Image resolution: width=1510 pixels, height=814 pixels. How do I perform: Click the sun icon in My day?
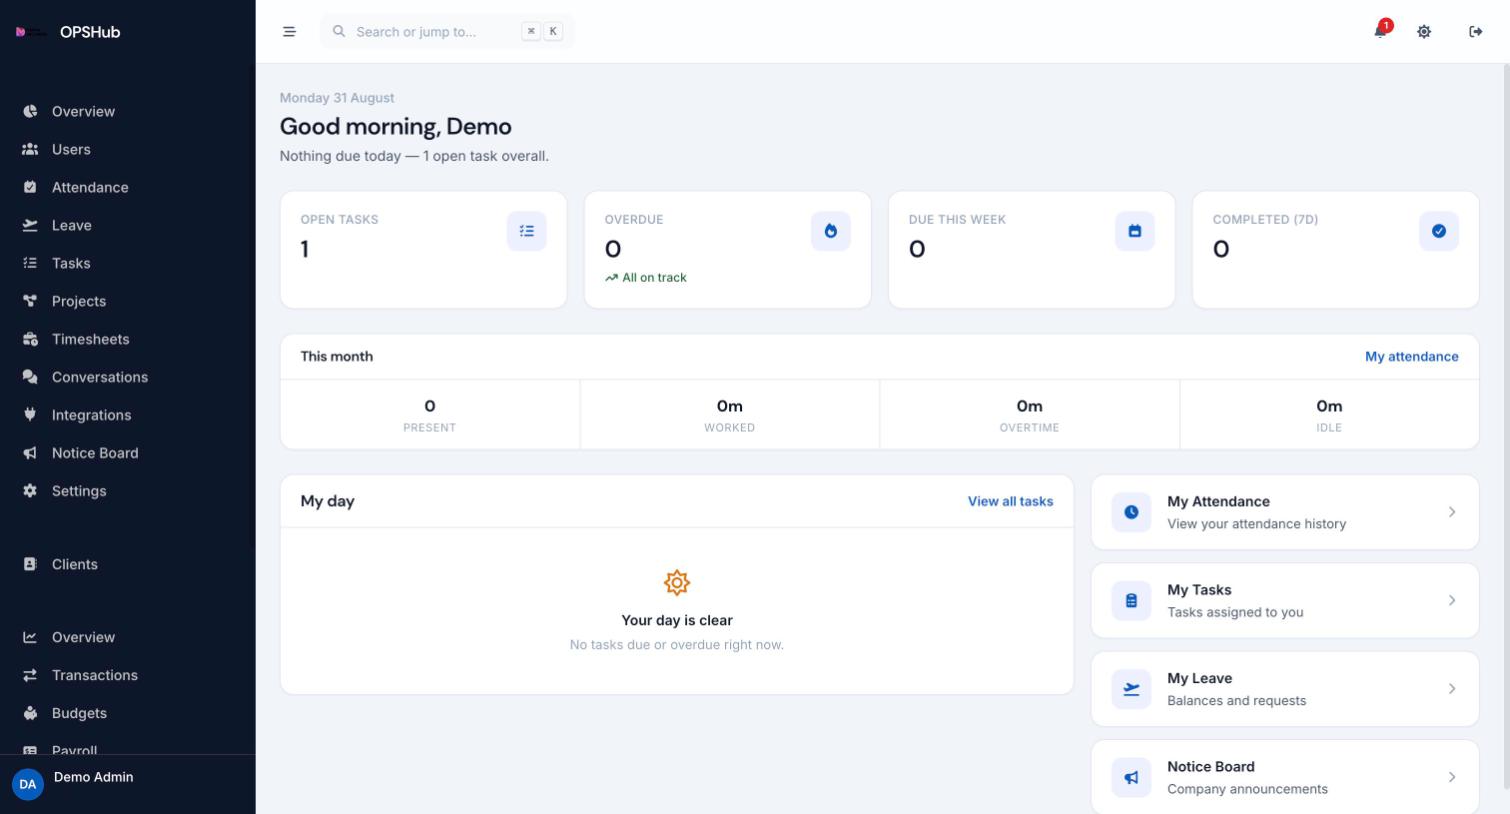(677, 582)
